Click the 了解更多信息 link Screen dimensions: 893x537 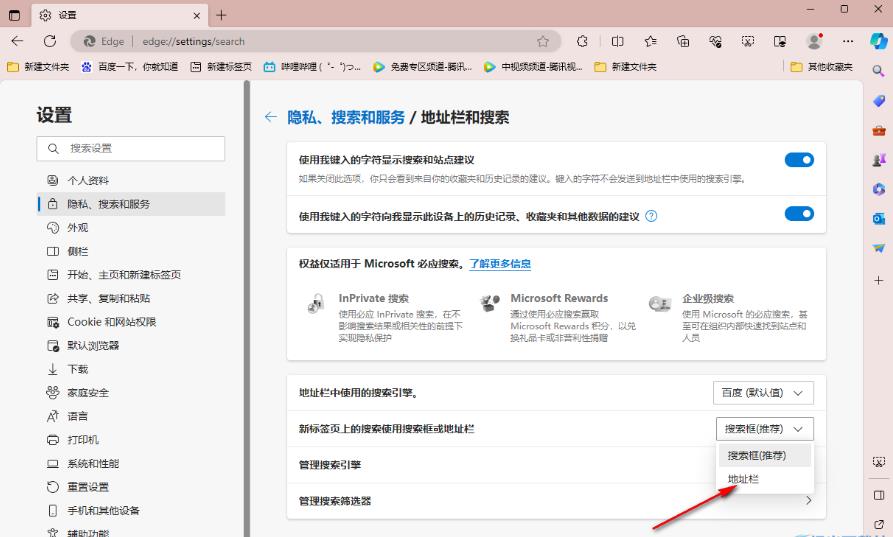point(500,264)
